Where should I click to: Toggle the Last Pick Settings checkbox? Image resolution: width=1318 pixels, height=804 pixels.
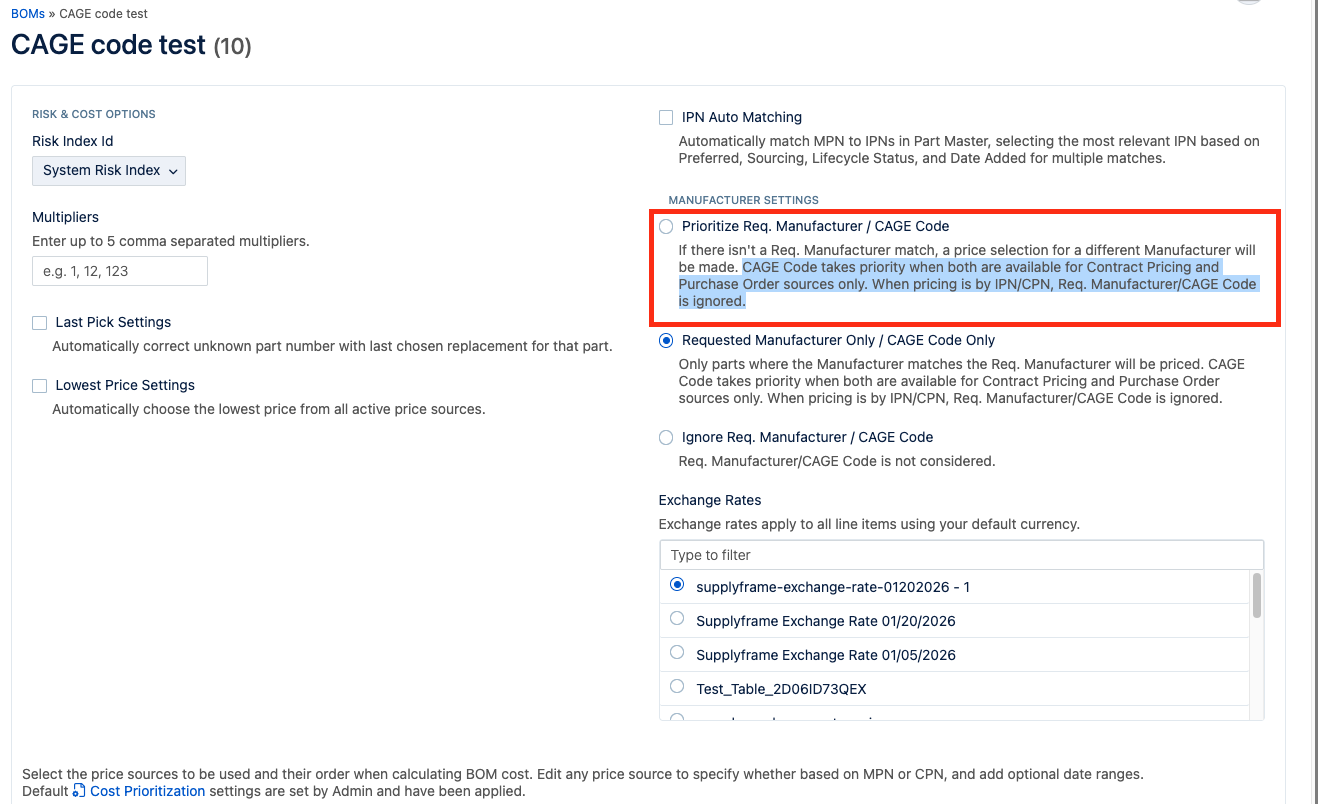[40, 322]
